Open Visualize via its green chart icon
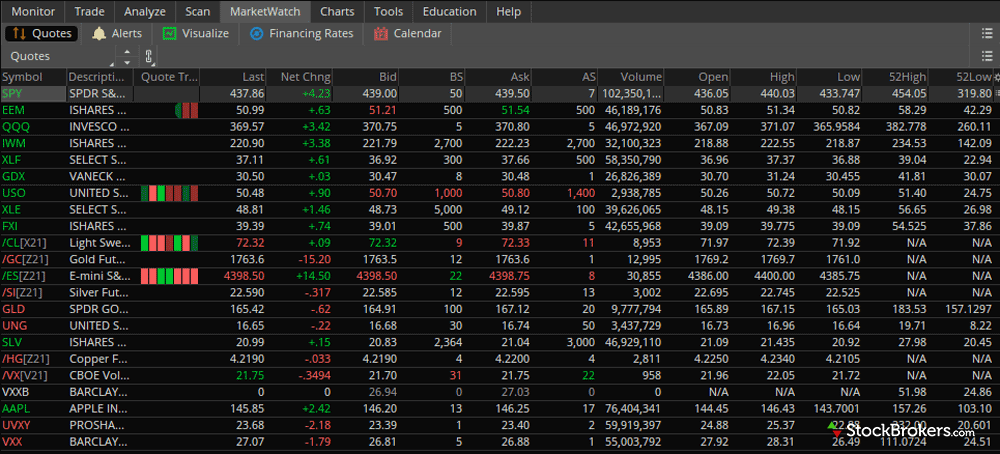 [x=170, y=33]
